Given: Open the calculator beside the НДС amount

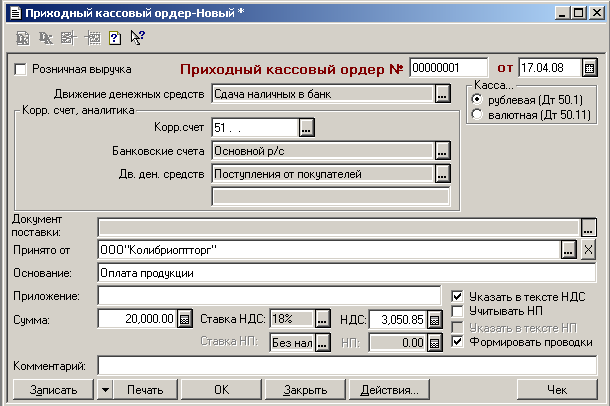Looking at the screenshot, I should point(435,320).
